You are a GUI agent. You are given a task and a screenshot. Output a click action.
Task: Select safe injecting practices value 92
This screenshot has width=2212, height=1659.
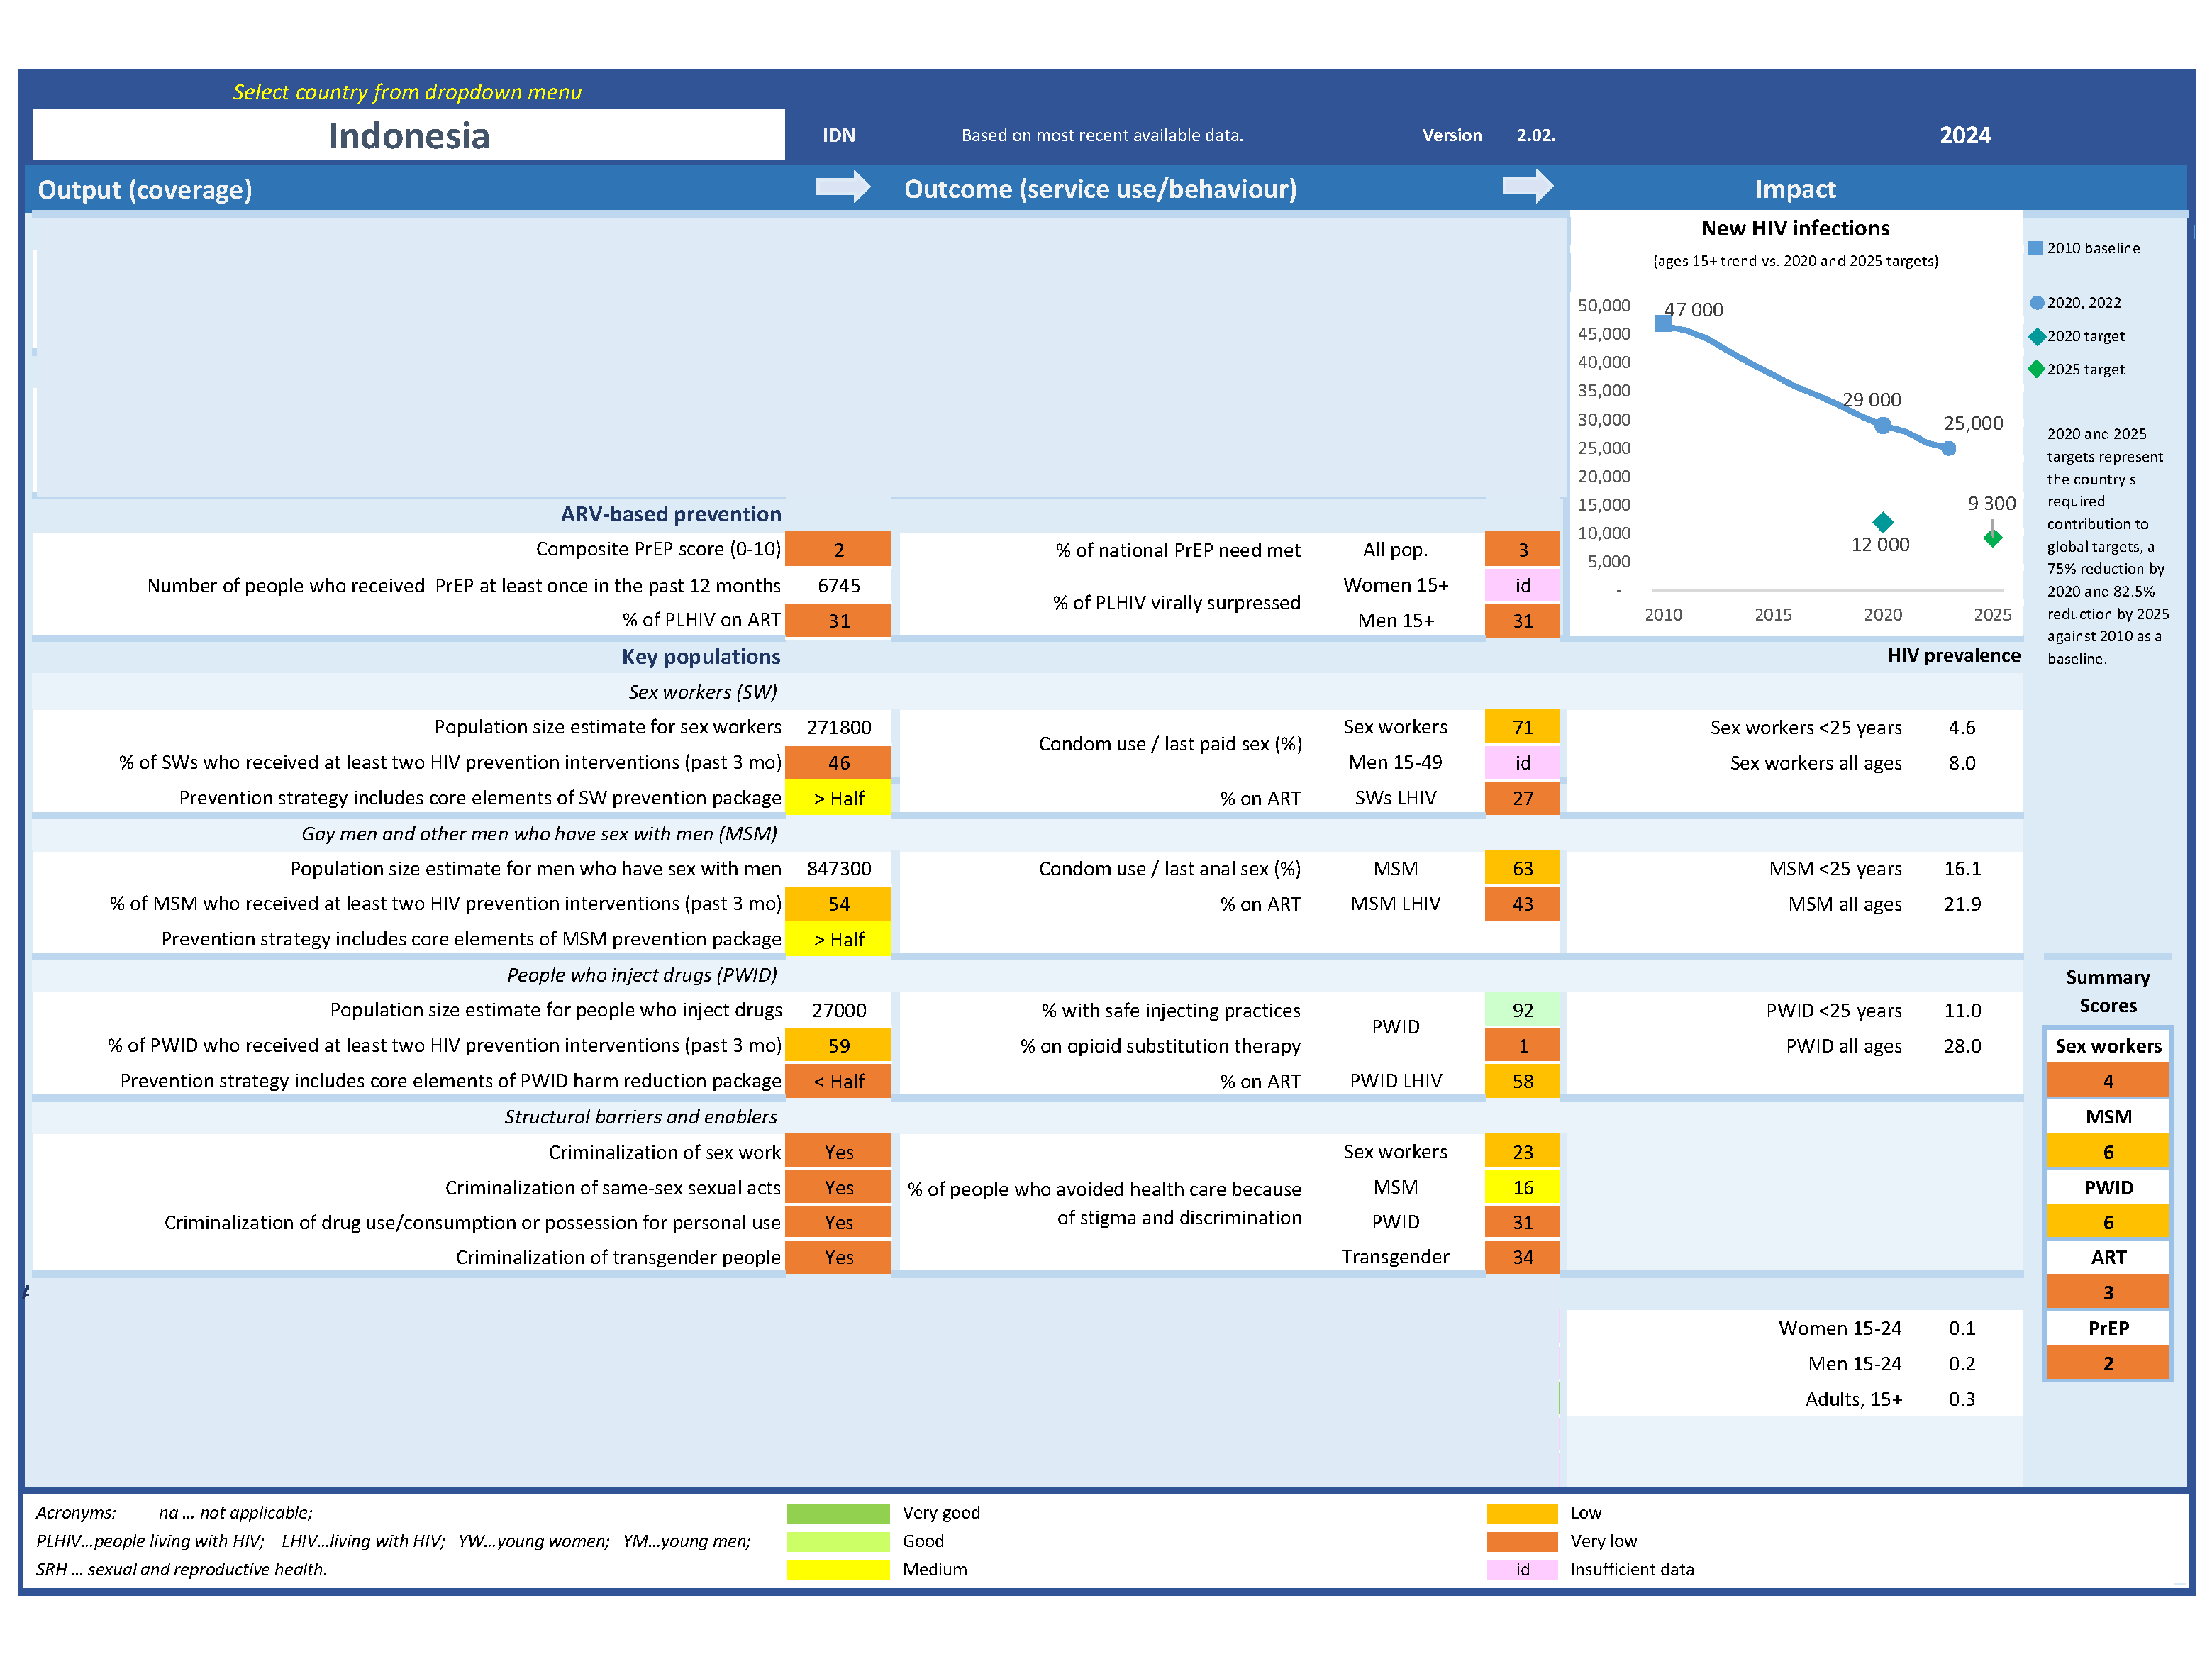pyautogui.click(x=1522, y=1011)
